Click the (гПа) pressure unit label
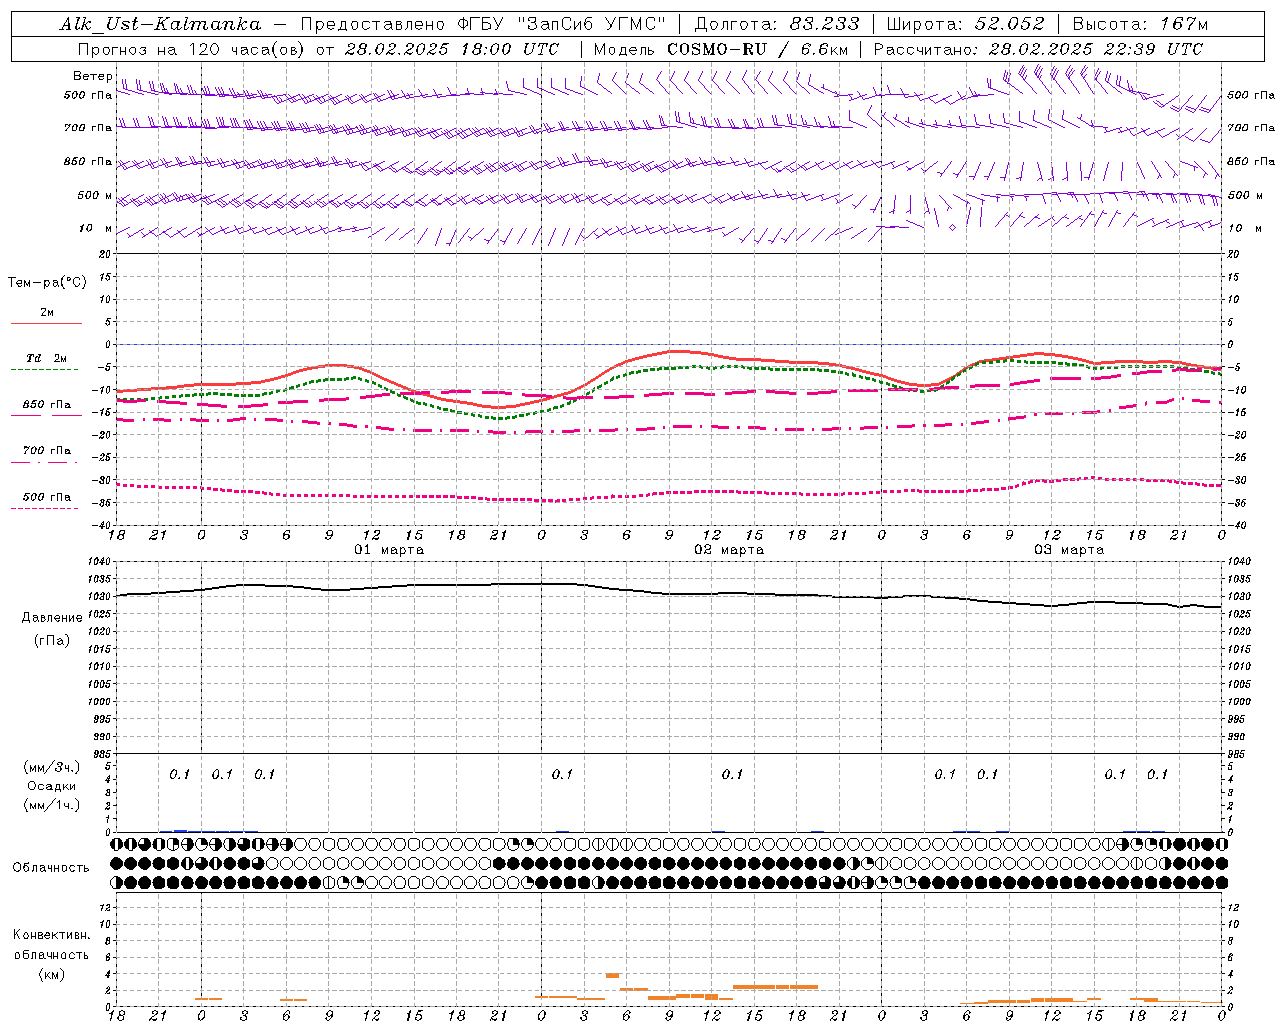The width and height of the screenshot is (1280, 1024). tap(52, 640)
